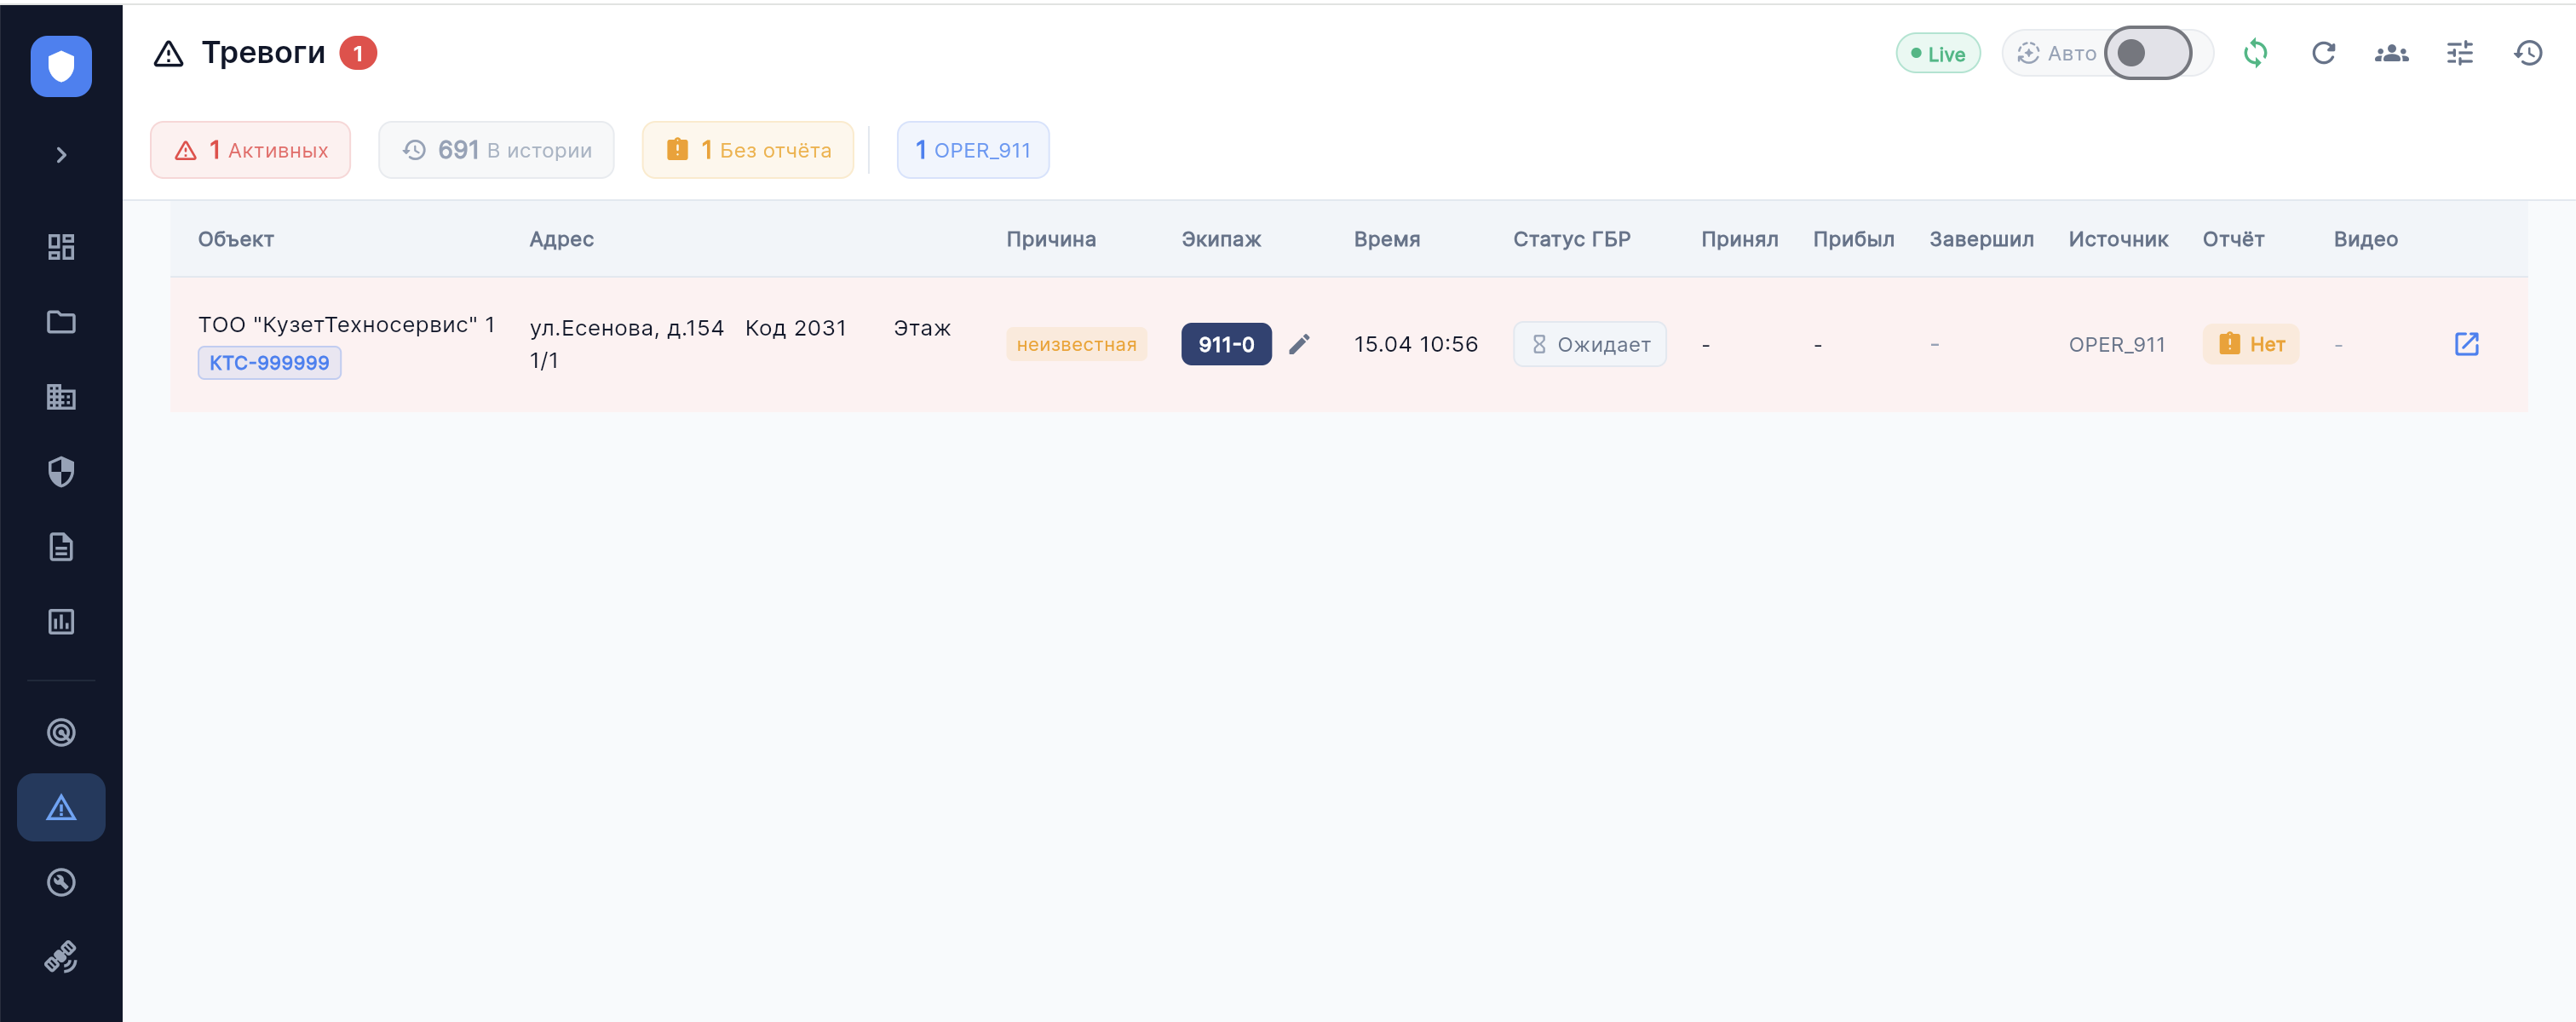Screen dimensions: 2576x1022
Task: Open the history clock icon in header
Action: [x=2528, y=53]
